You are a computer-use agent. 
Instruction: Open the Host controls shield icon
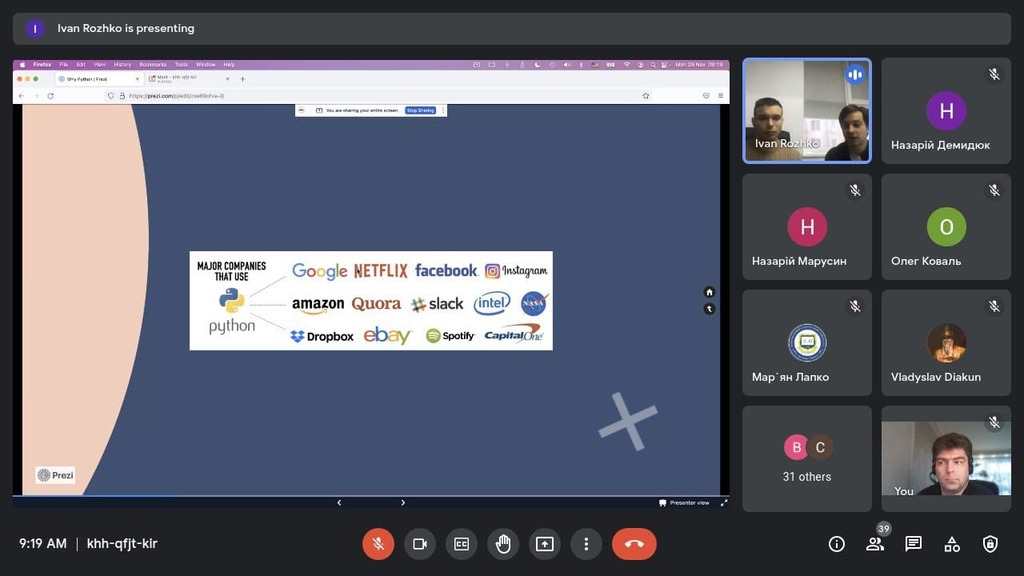click(990, 544)
